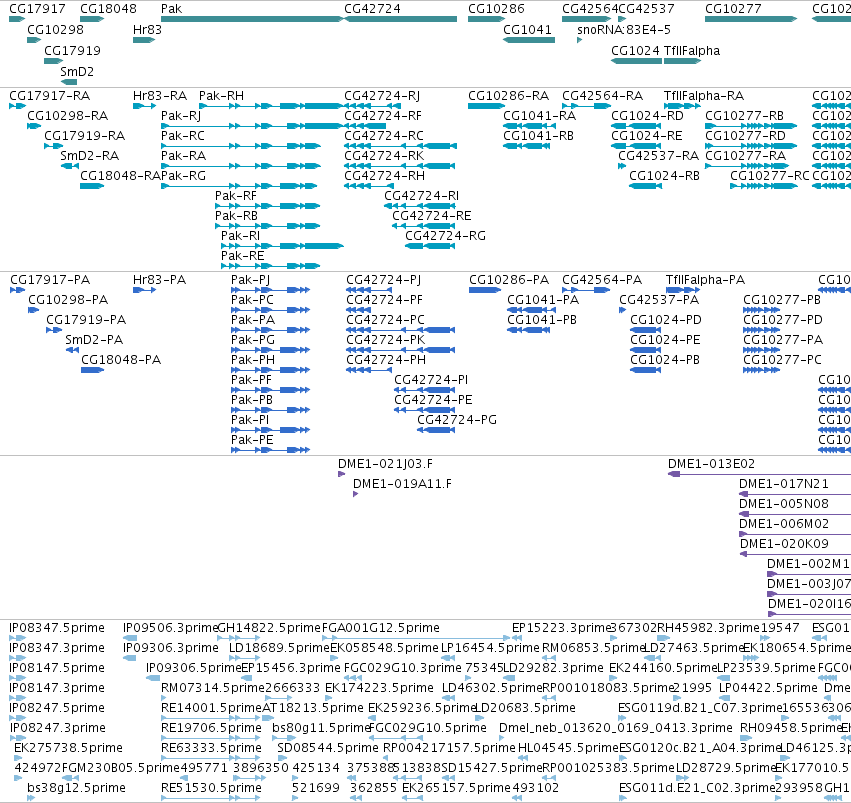Open the SmD2-PA protein feature
The height and width of the screenshot is (803, 851).
(x=72, y=350)
